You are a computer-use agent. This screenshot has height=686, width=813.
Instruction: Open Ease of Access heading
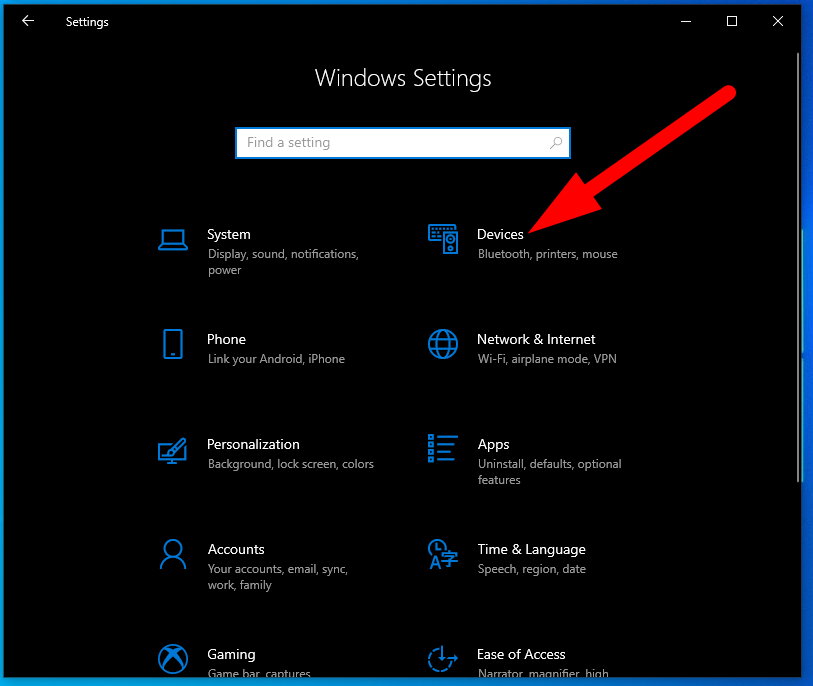pos(521,654)
